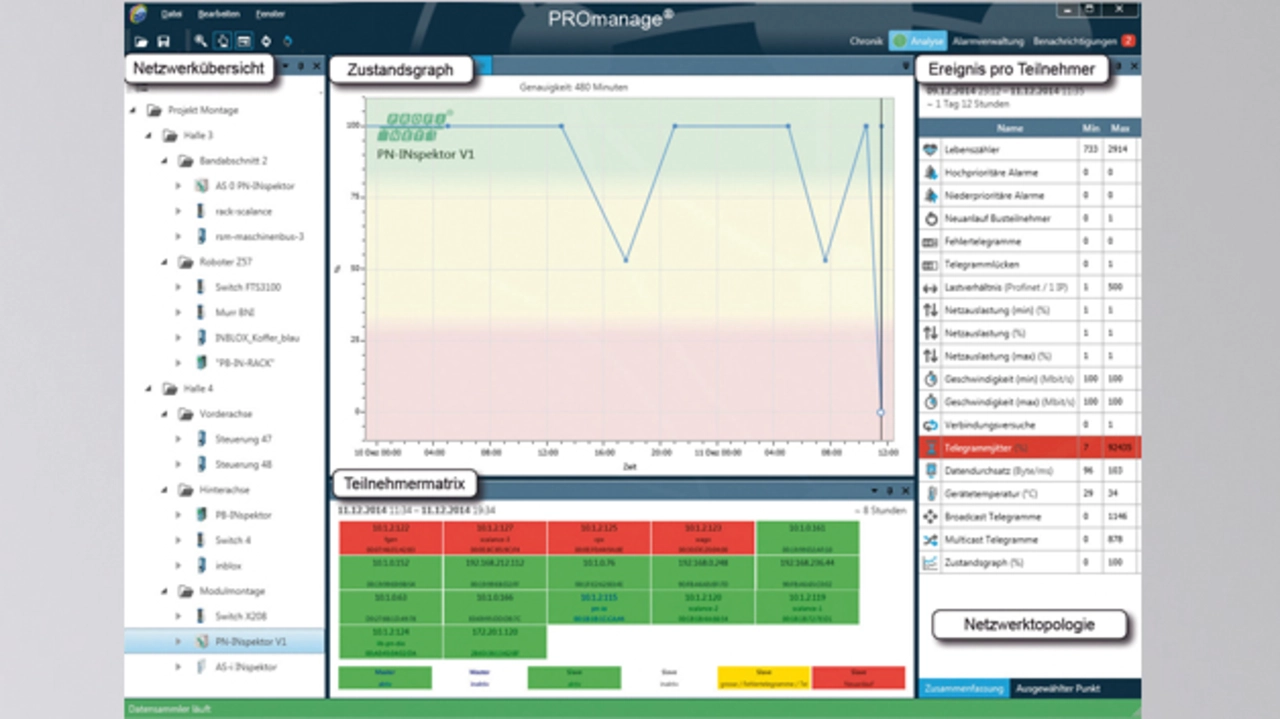Image resolution: width=1280 pixels, height=719 pixels.
Task: Select the magnifier zoom tool
Action: coord(201,41)
